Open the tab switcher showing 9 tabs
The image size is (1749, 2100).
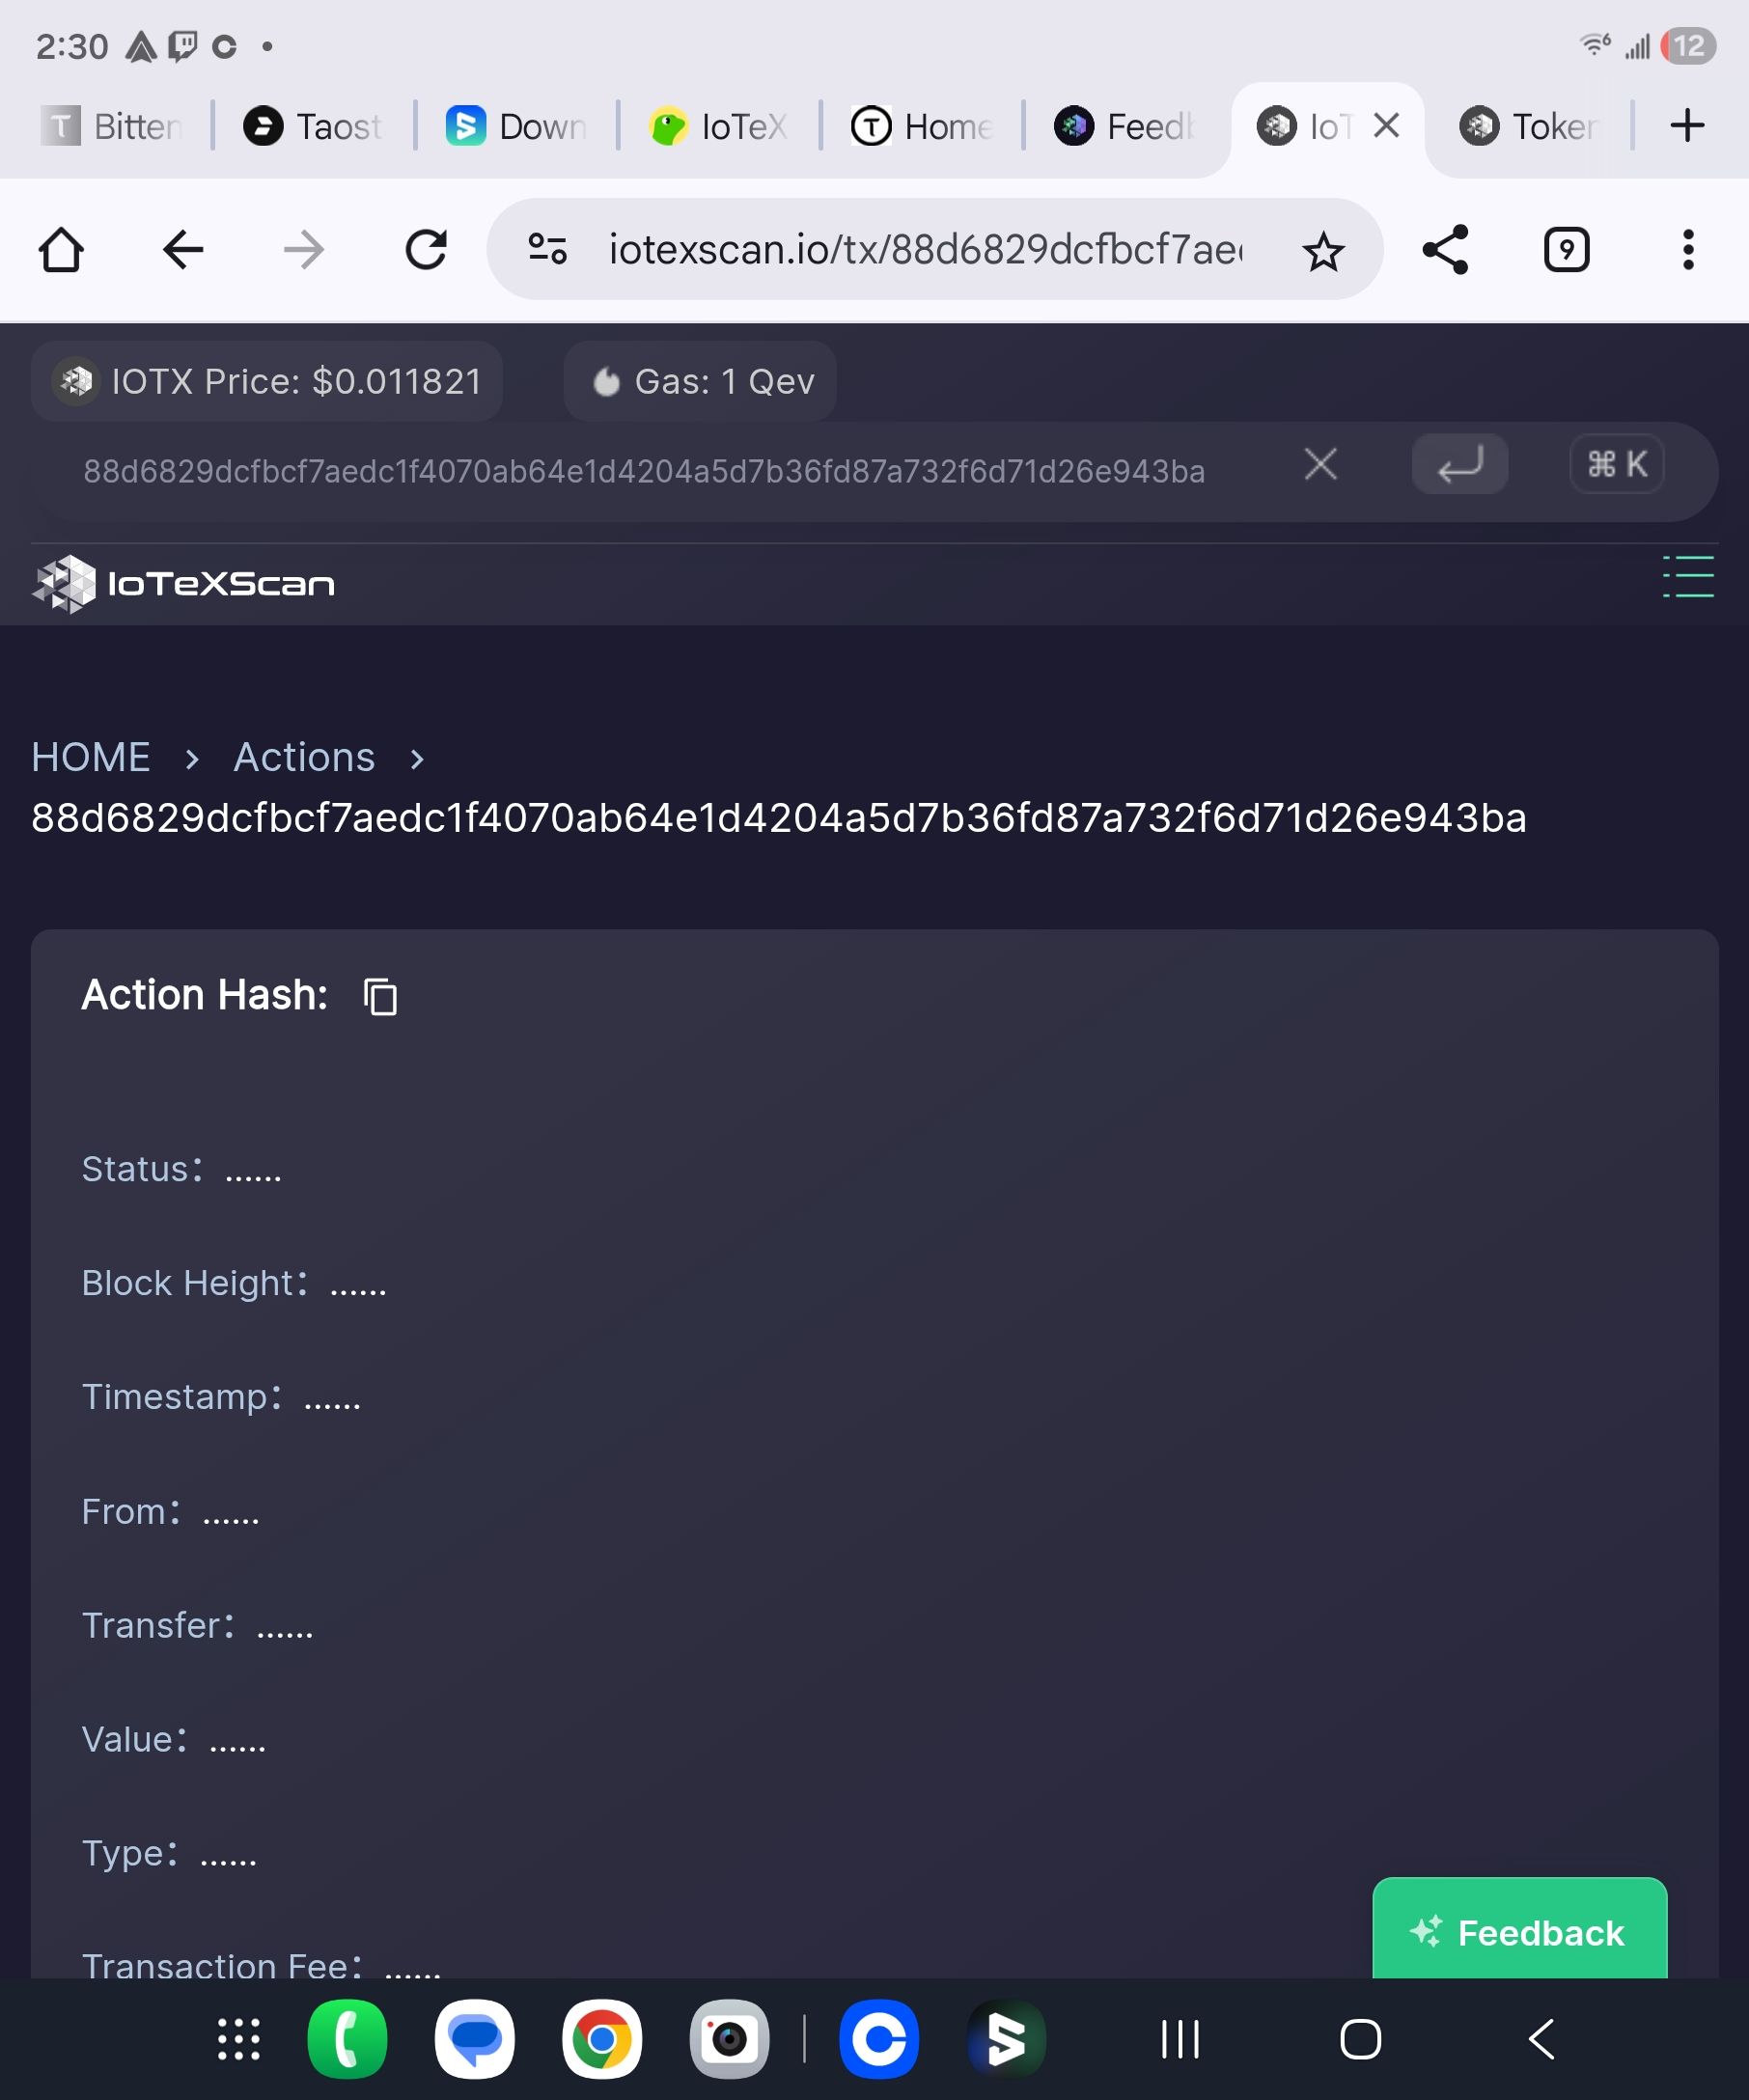point(1566,249)
